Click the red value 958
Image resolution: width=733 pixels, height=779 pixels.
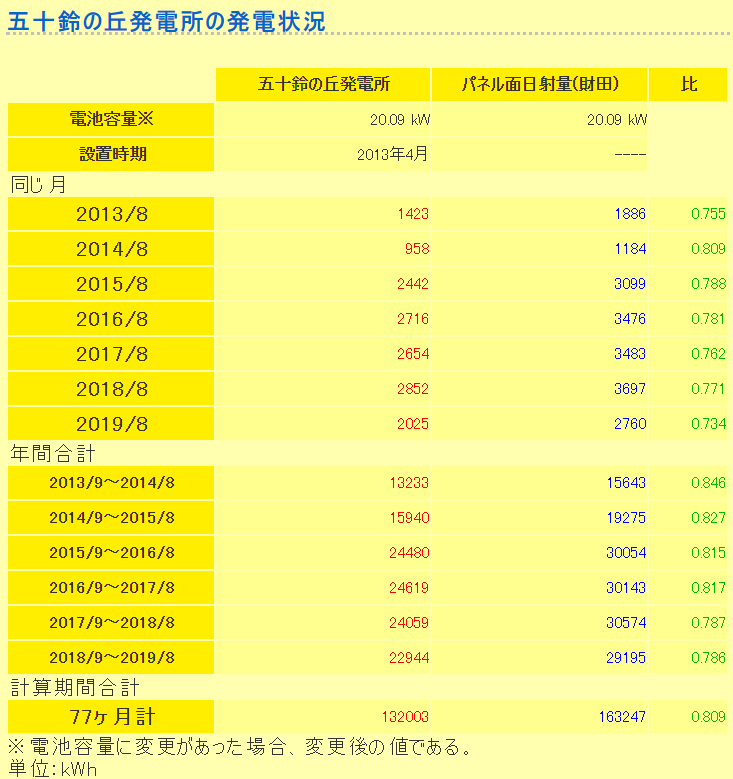(417, 249)
